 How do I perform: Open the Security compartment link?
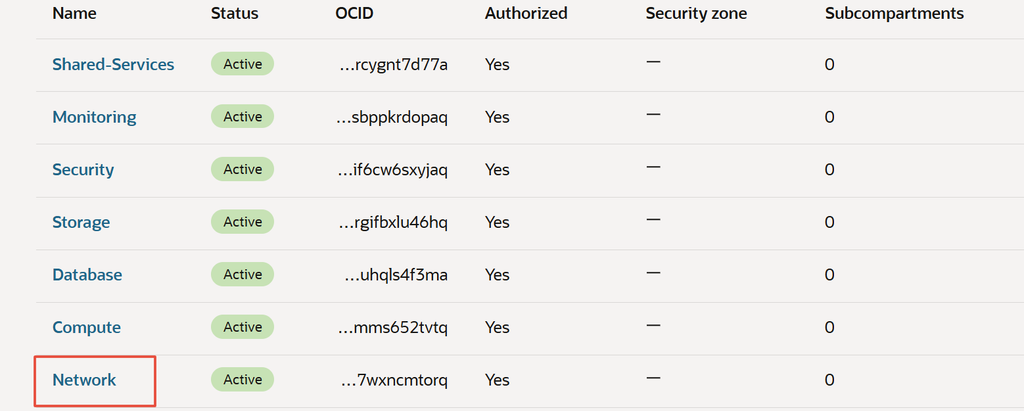pos(83,170)
